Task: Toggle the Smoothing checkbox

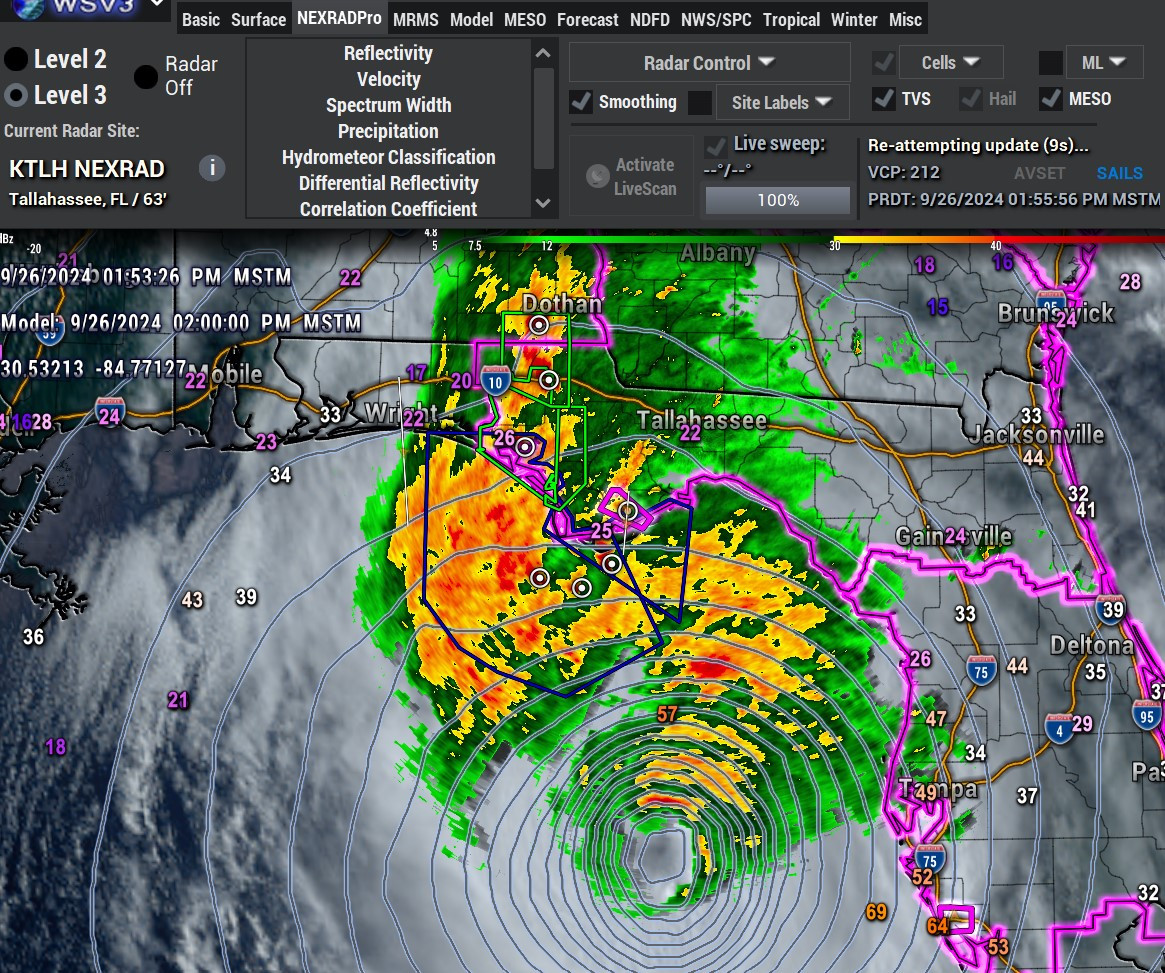Action: point(580,102)
